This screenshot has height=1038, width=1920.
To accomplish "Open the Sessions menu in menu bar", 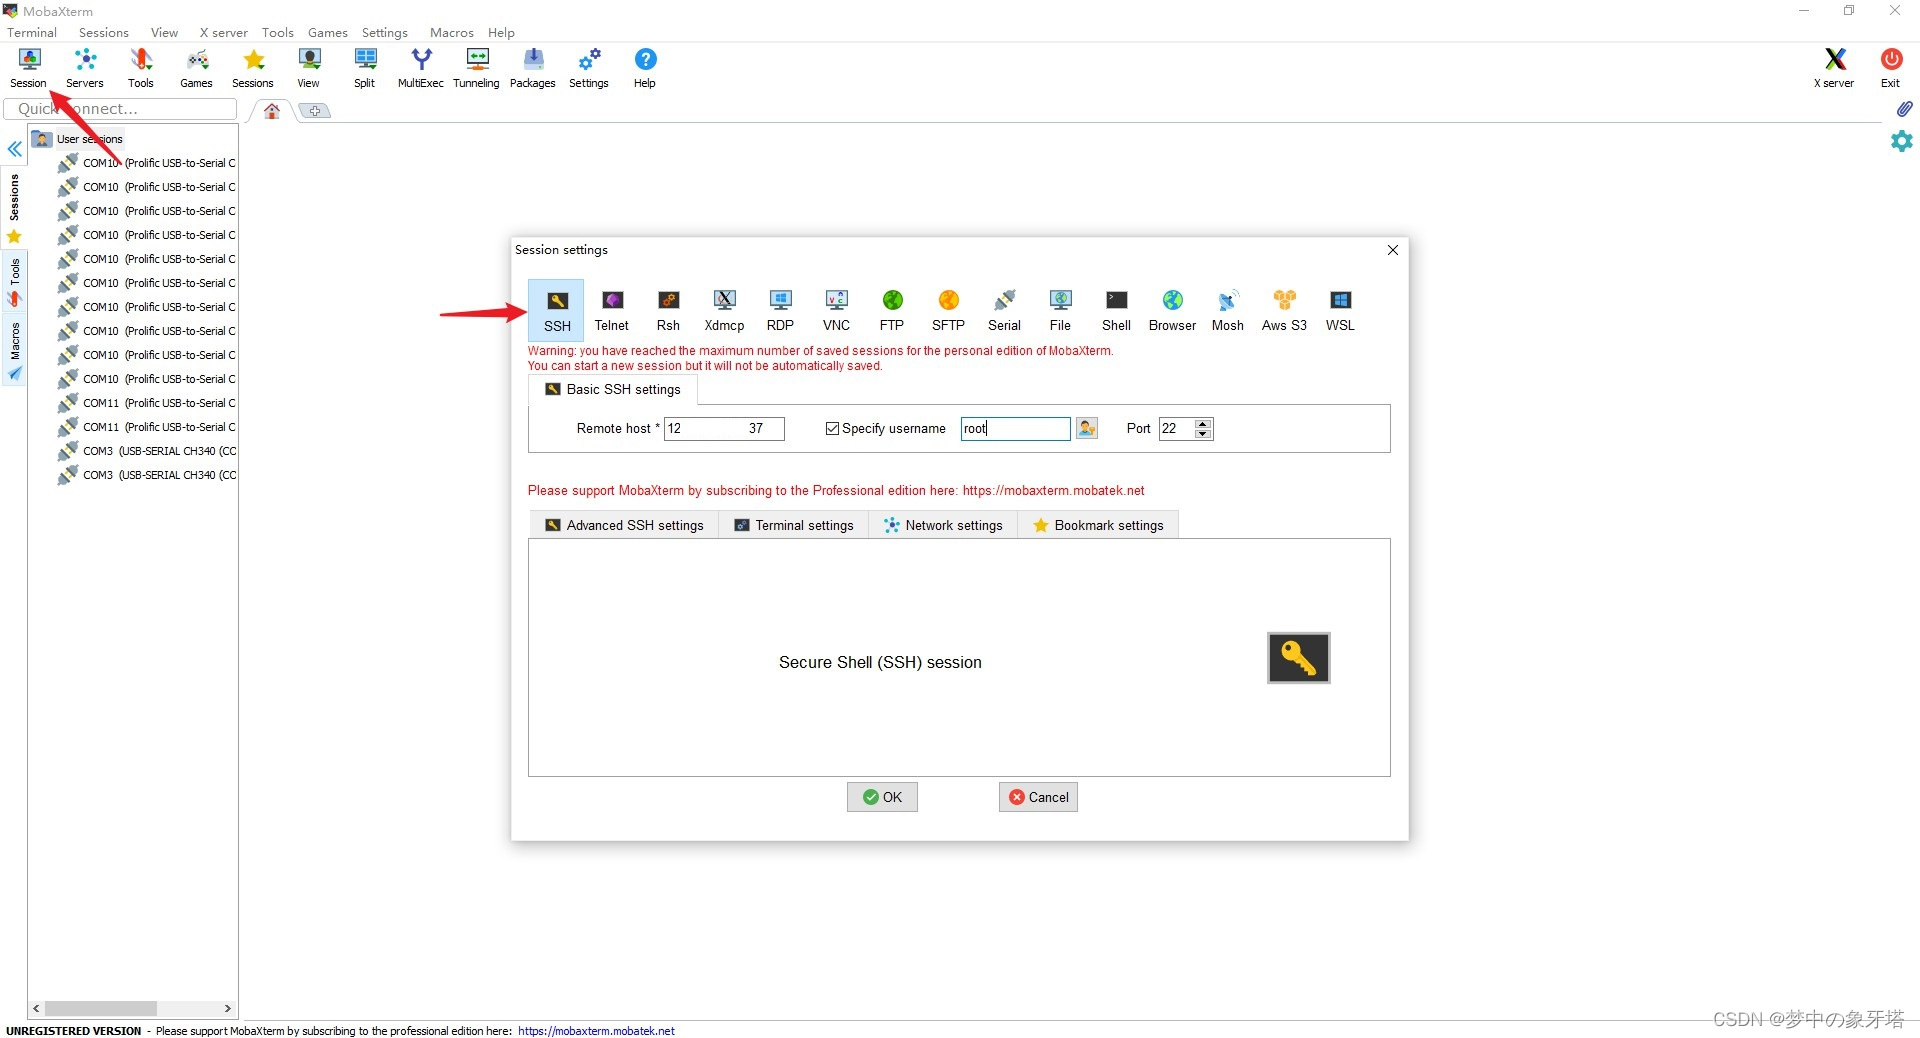I will (104, 32).
